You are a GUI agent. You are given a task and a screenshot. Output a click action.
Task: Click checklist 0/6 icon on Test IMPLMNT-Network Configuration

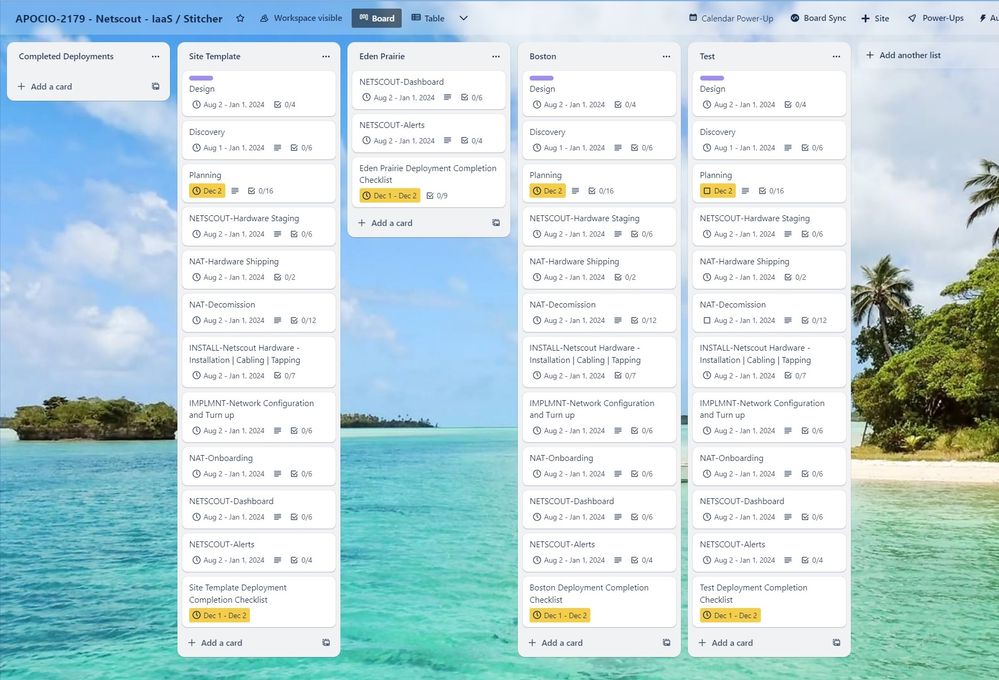coord(805,431)
